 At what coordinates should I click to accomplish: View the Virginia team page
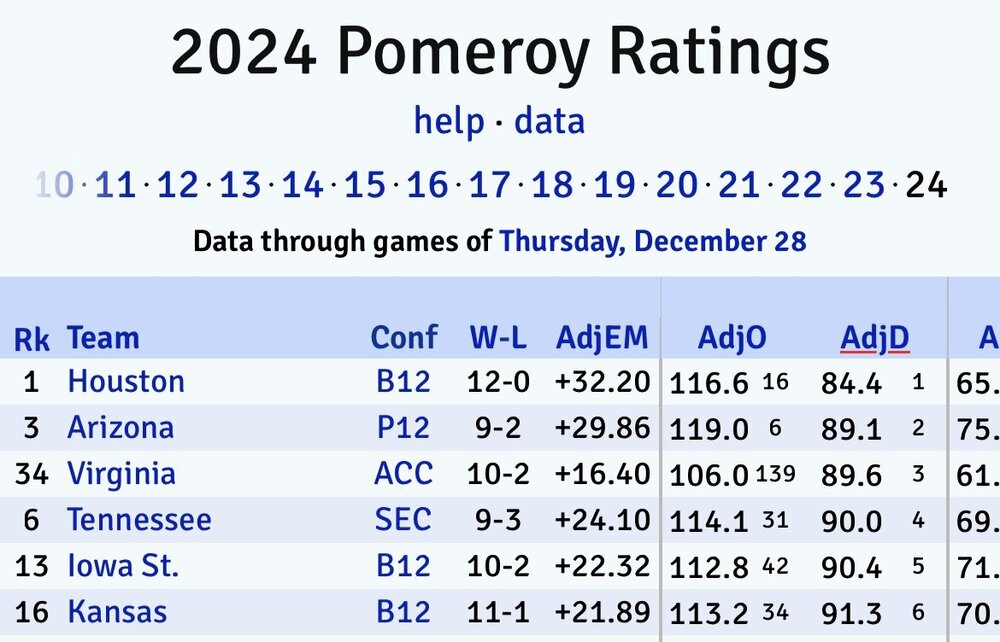pos(121,474)
